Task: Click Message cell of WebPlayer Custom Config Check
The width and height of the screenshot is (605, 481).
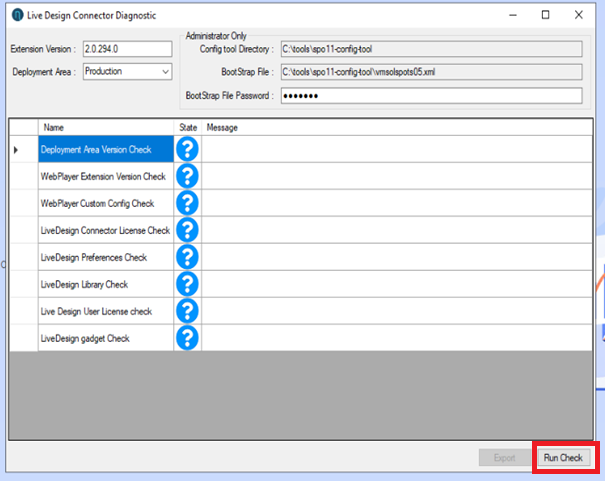Action: [x=397, y=203]
